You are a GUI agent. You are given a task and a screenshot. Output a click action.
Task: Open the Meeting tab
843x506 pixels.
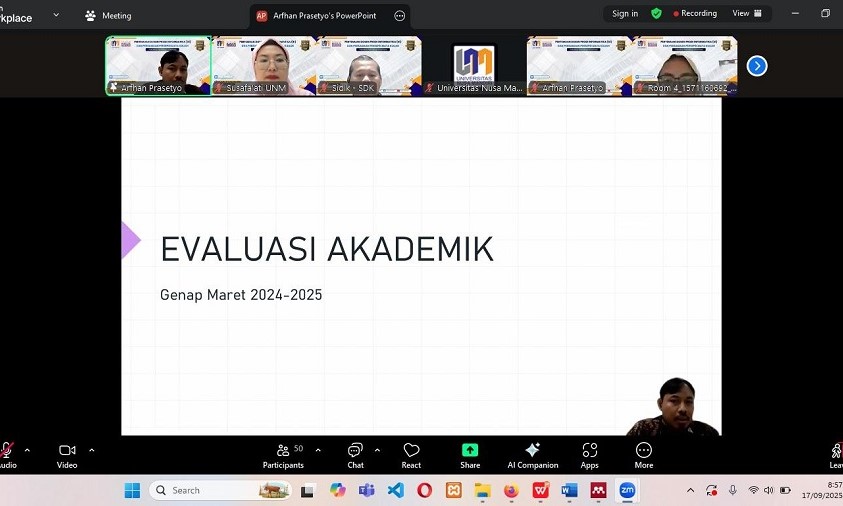pyautogui.click(x=108, y=16)
